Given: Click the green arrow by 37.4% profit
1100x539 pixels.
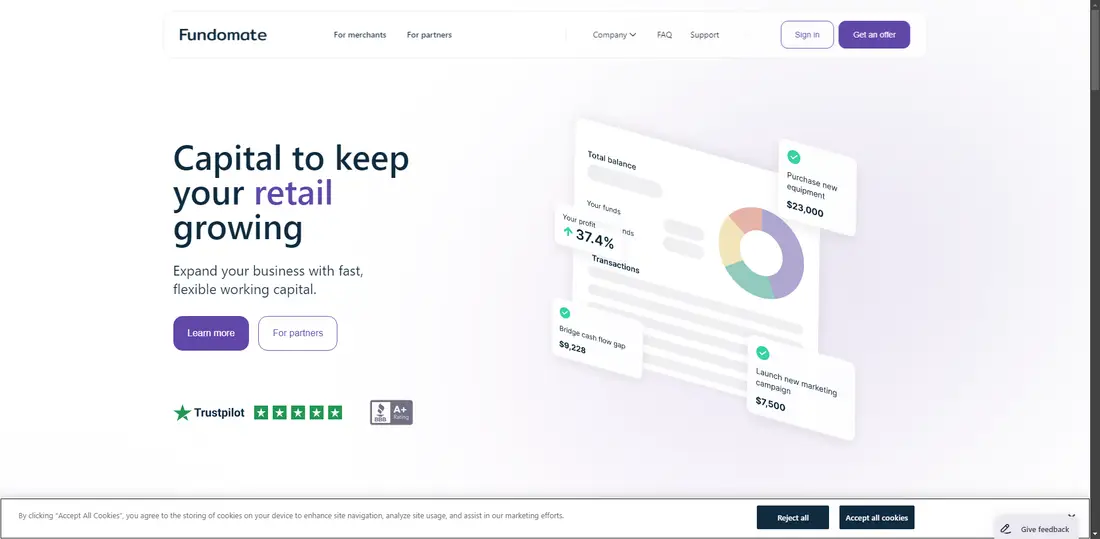Looking at the screenshot, I should point(568,232).
